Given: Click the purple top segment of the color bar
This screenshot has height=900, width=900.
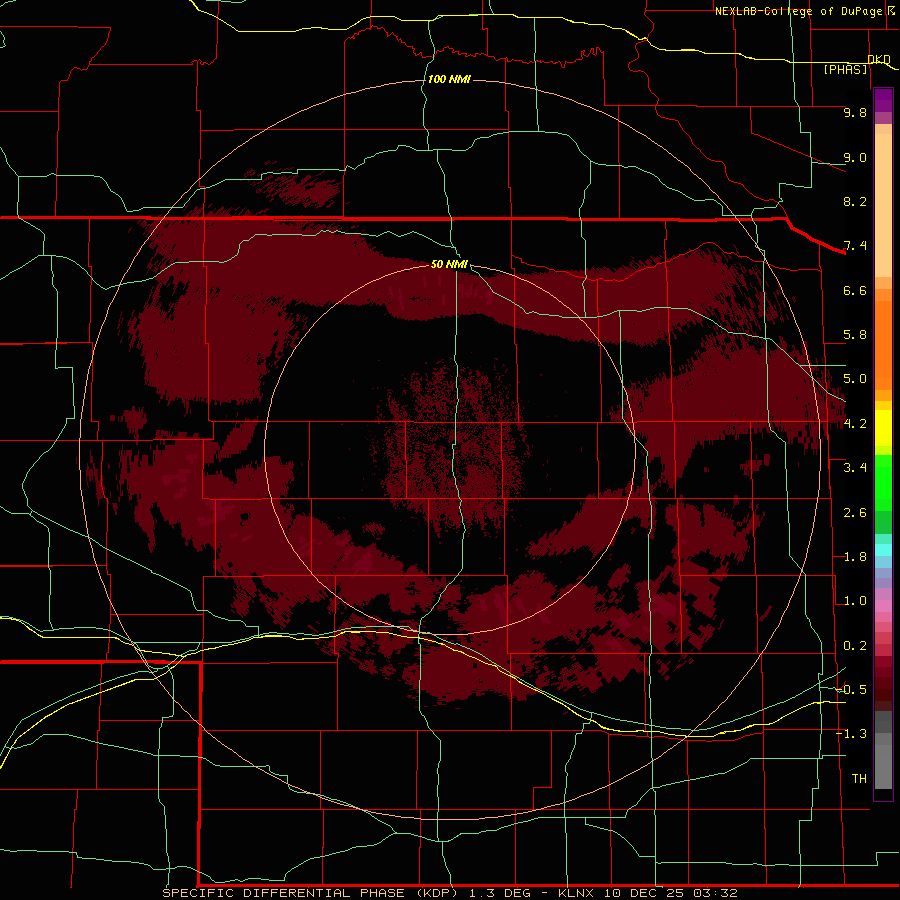Looking at the screenshot, I should click(883, 100).
